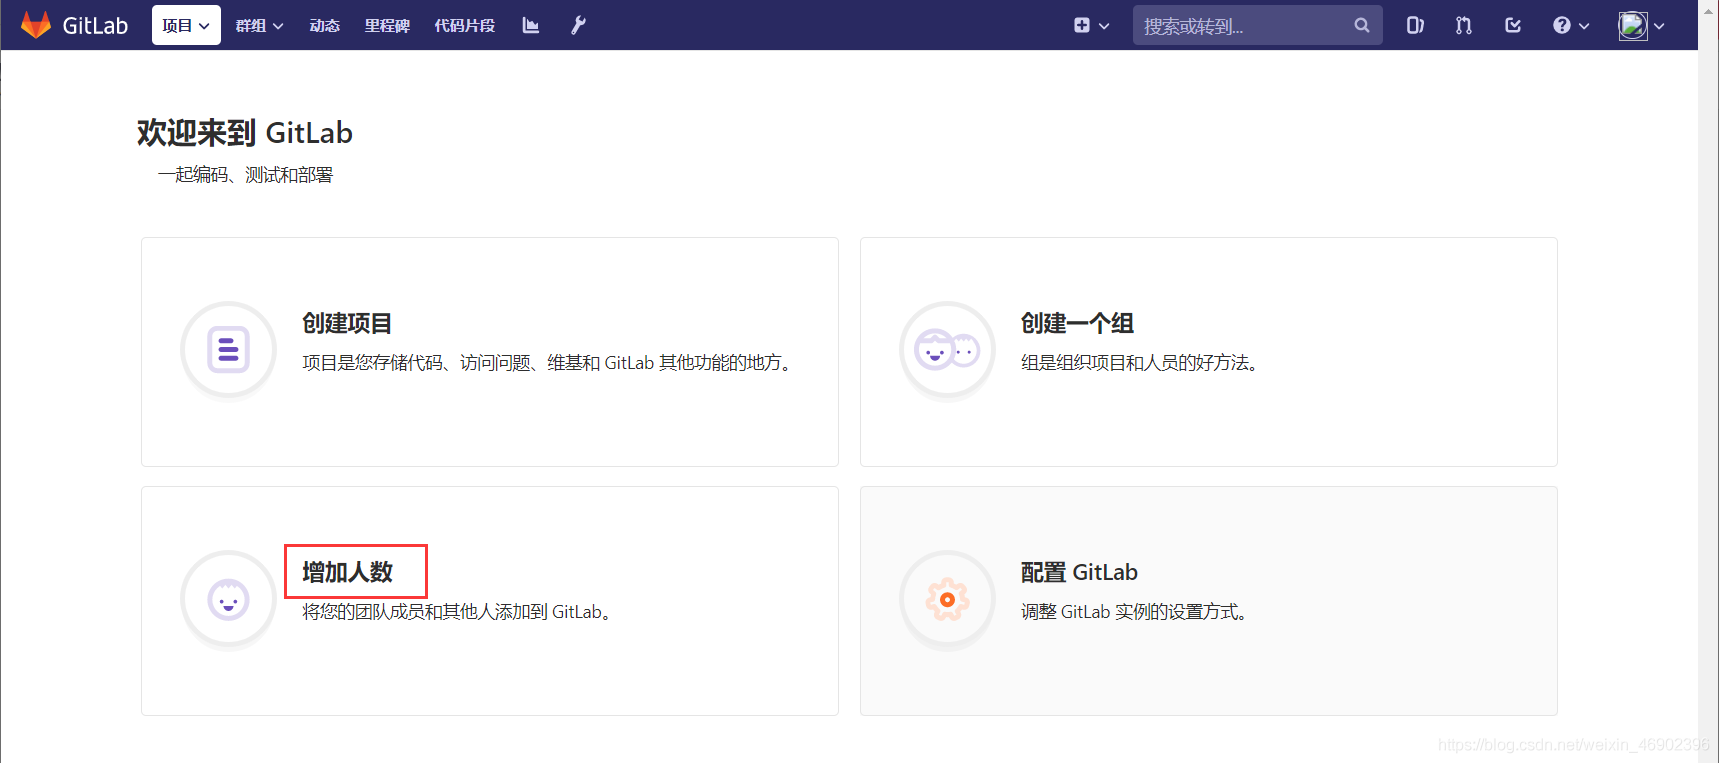Click the 创建一个组 heading link

pyautogui.click(x=1077, y=323)
